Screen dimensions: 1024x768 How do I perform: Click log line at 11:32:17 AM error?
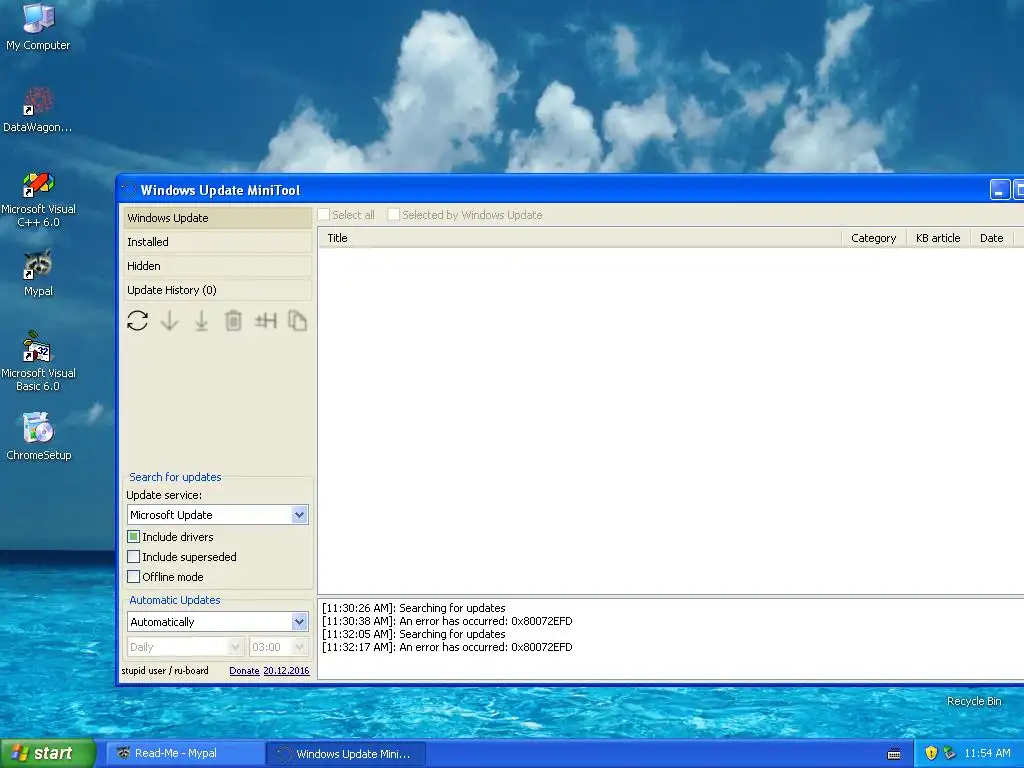pos(447,647)
